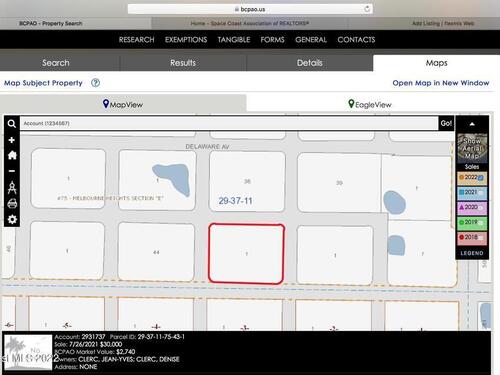Reload the page in browser address bar

[367, 9]
